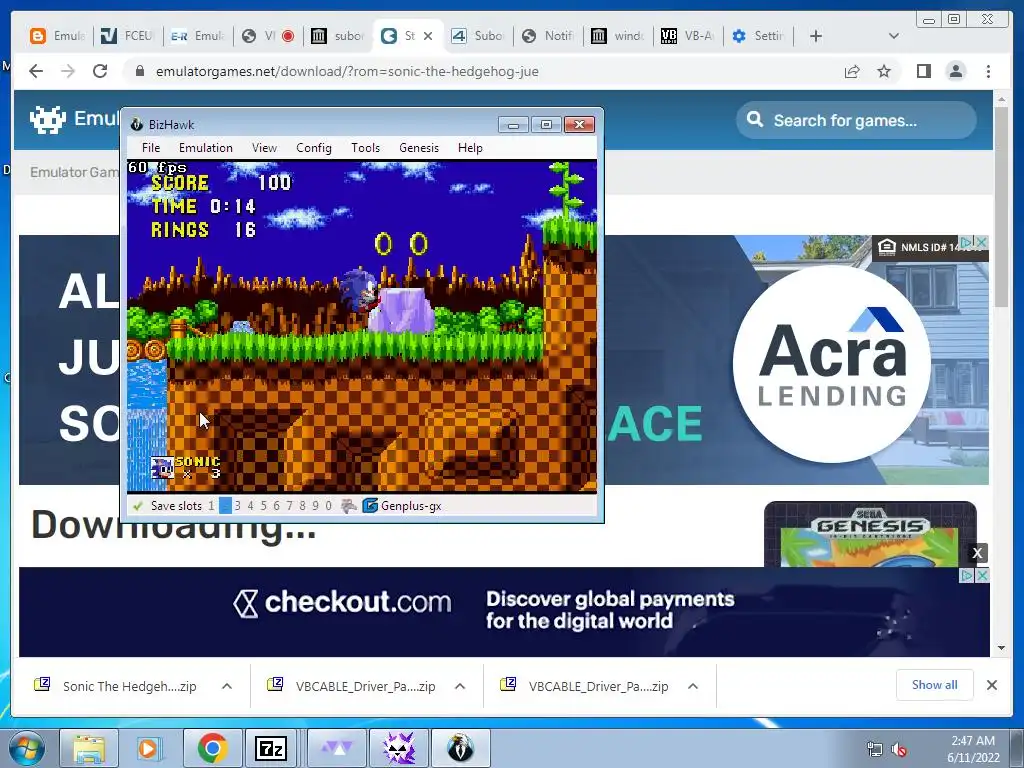Open the Config menu in BizHawk

click(x=313, y=148)
